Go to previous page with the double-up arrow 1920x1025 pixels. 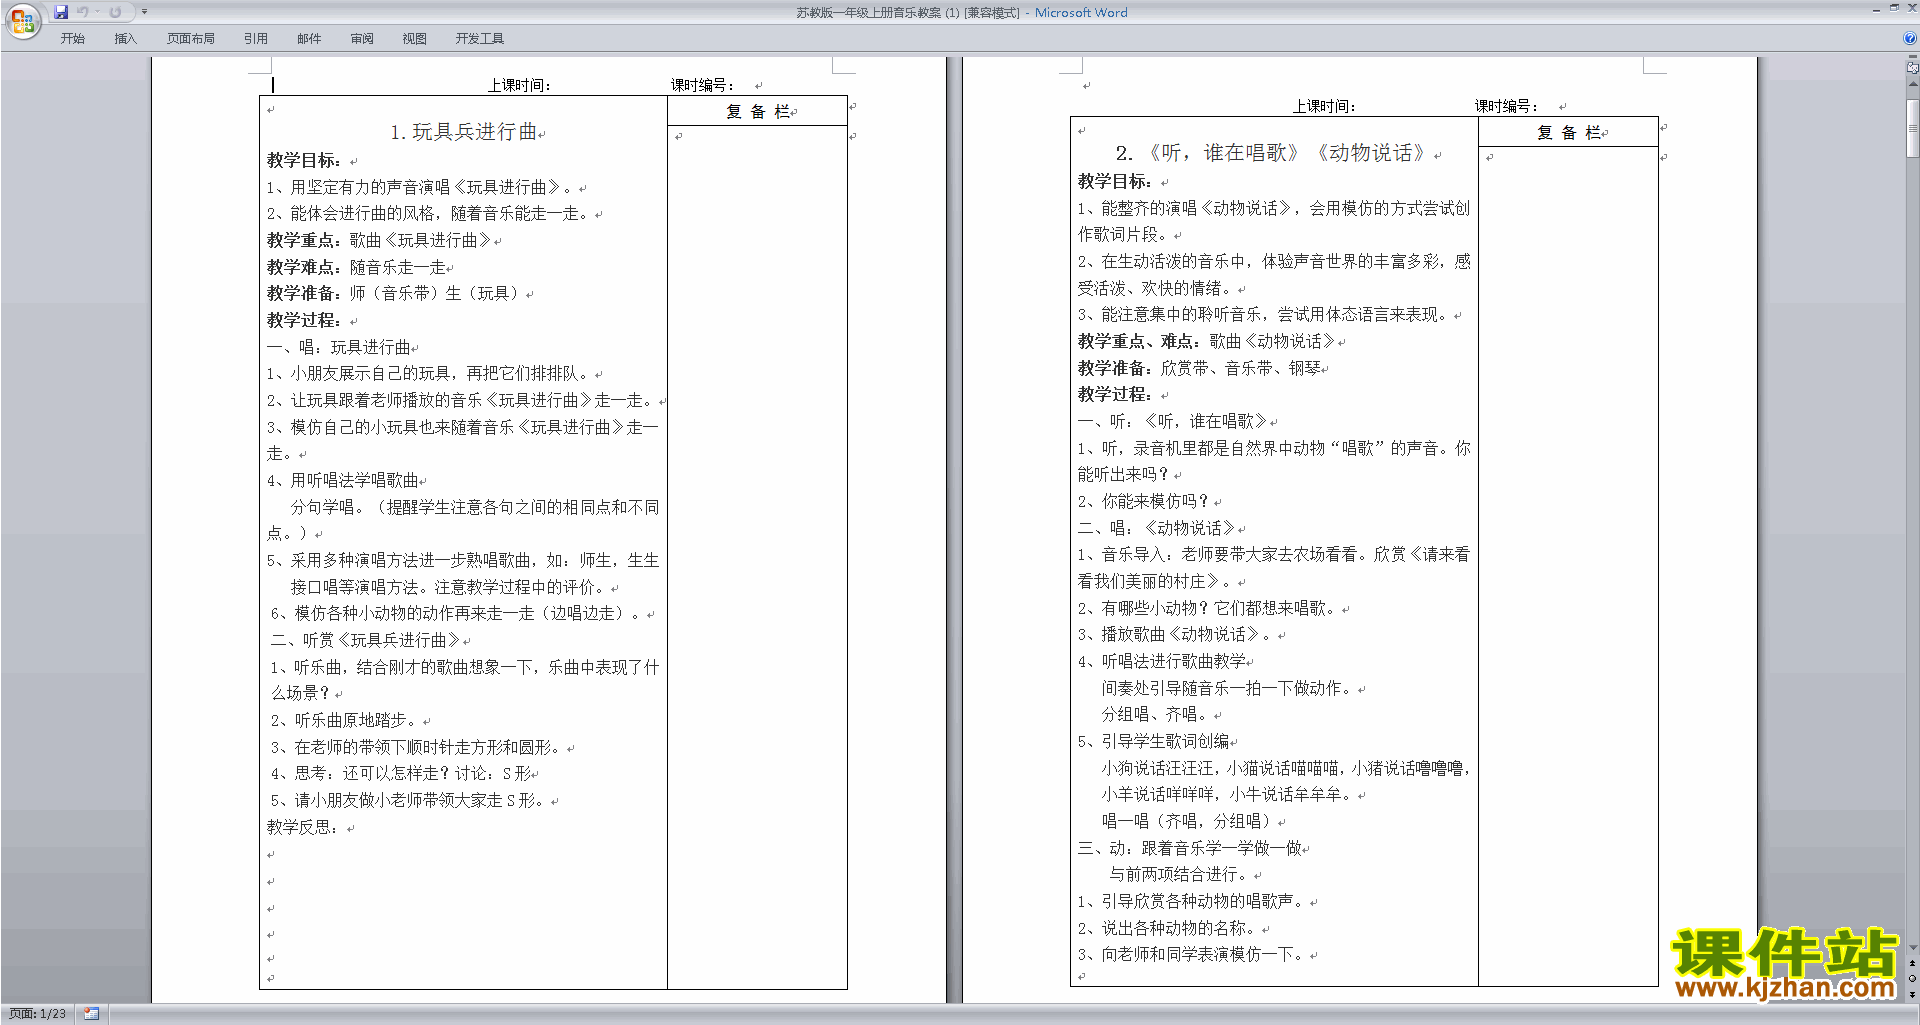(x=1913, y=964)
